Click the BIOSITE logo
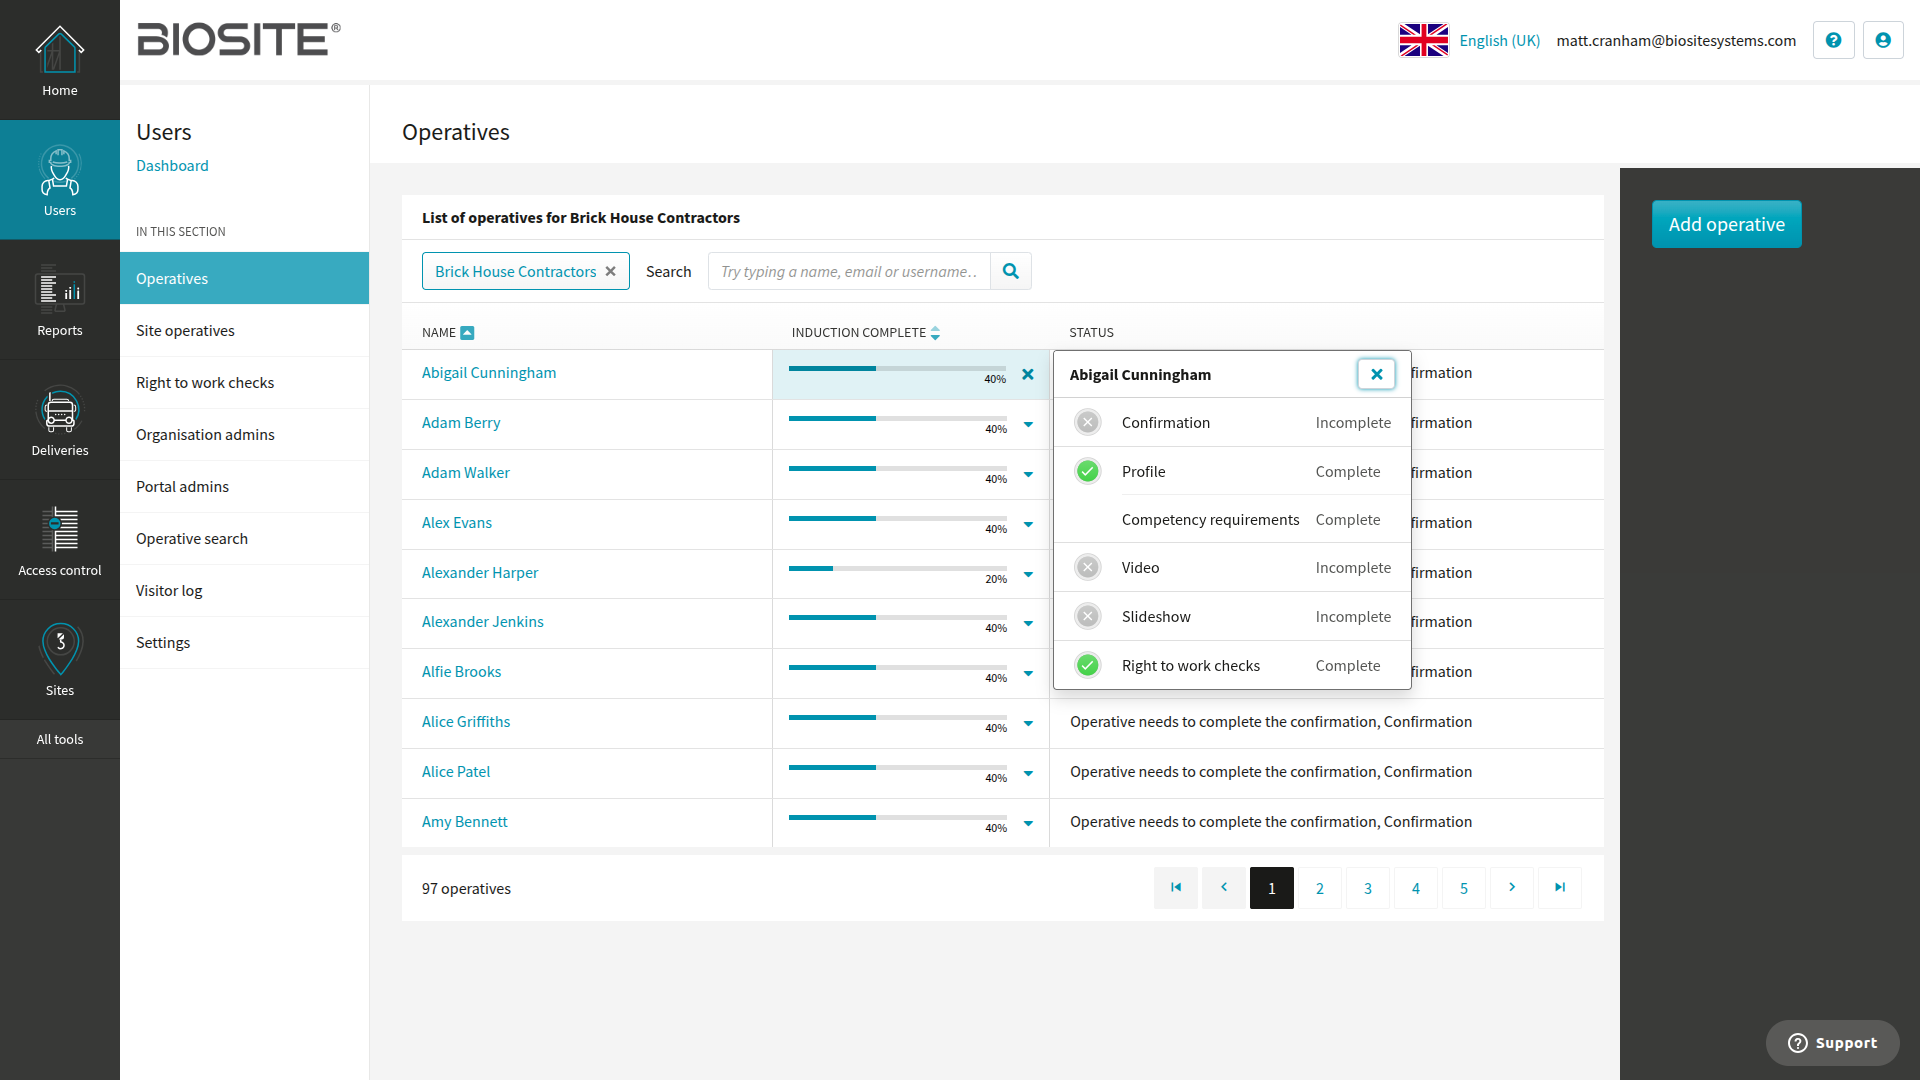The image size is (1920, 1080). point(238,40)
